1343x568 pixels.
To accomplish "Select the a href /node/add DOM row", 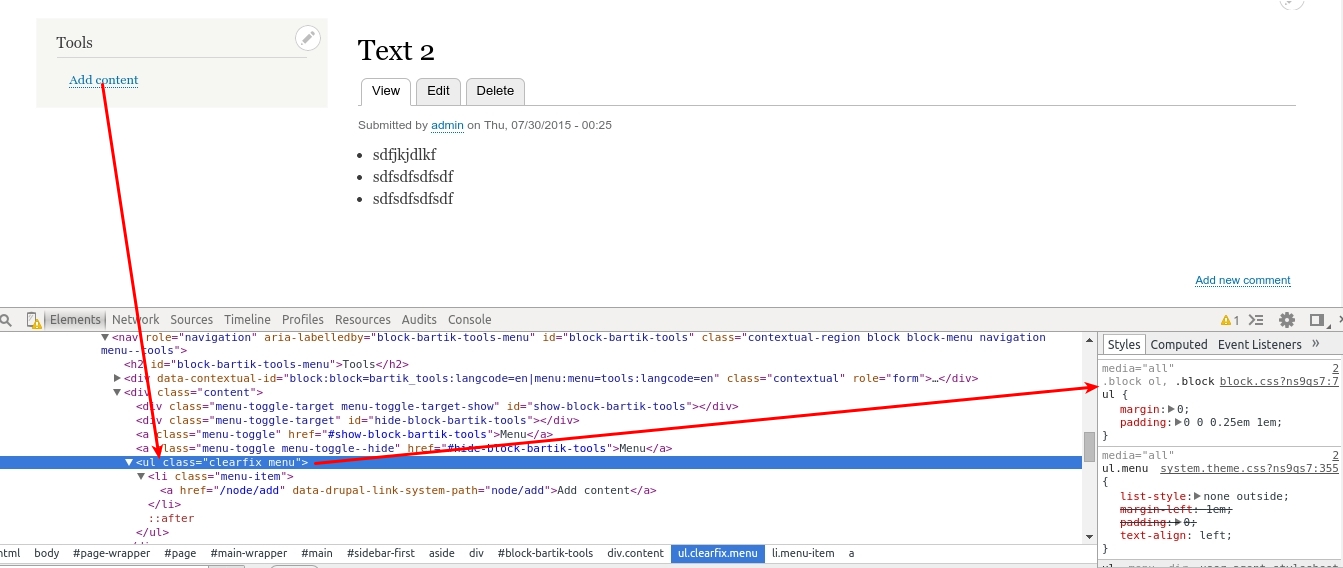I will 409,491.
